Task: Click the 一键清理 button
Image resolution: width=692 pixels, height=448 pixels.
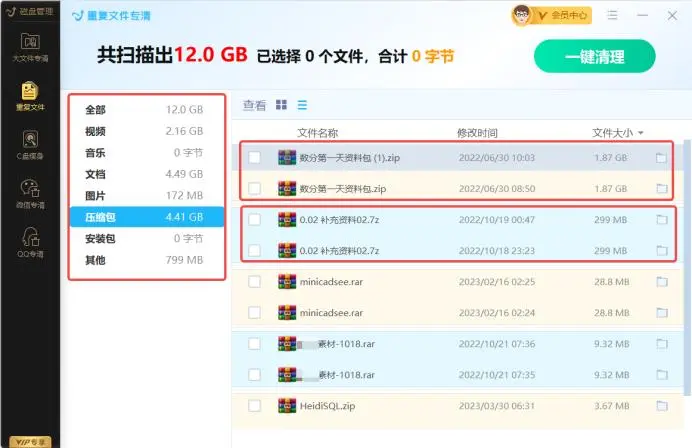Action: click(594, 57)
